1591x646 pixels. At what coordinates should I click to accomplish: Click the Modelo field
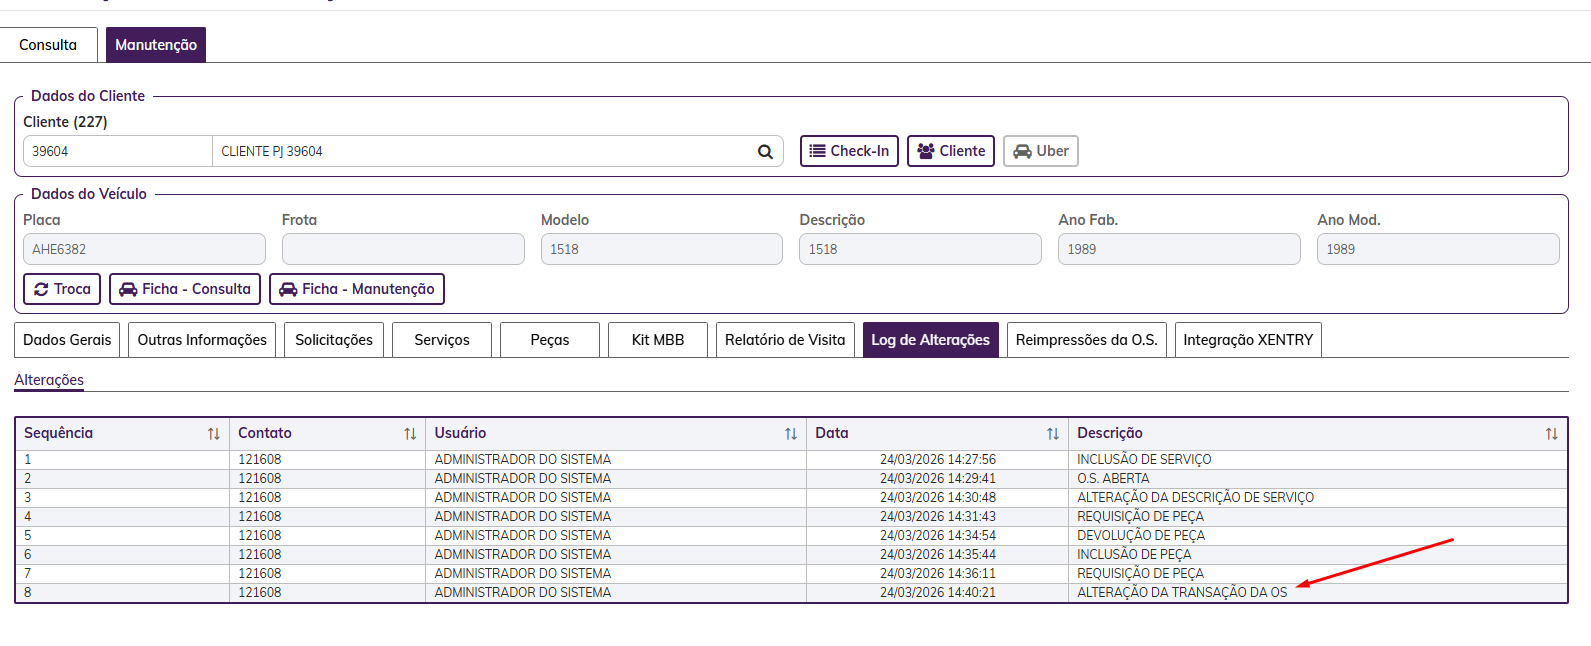pyautogui.click(x=662, y=249)
